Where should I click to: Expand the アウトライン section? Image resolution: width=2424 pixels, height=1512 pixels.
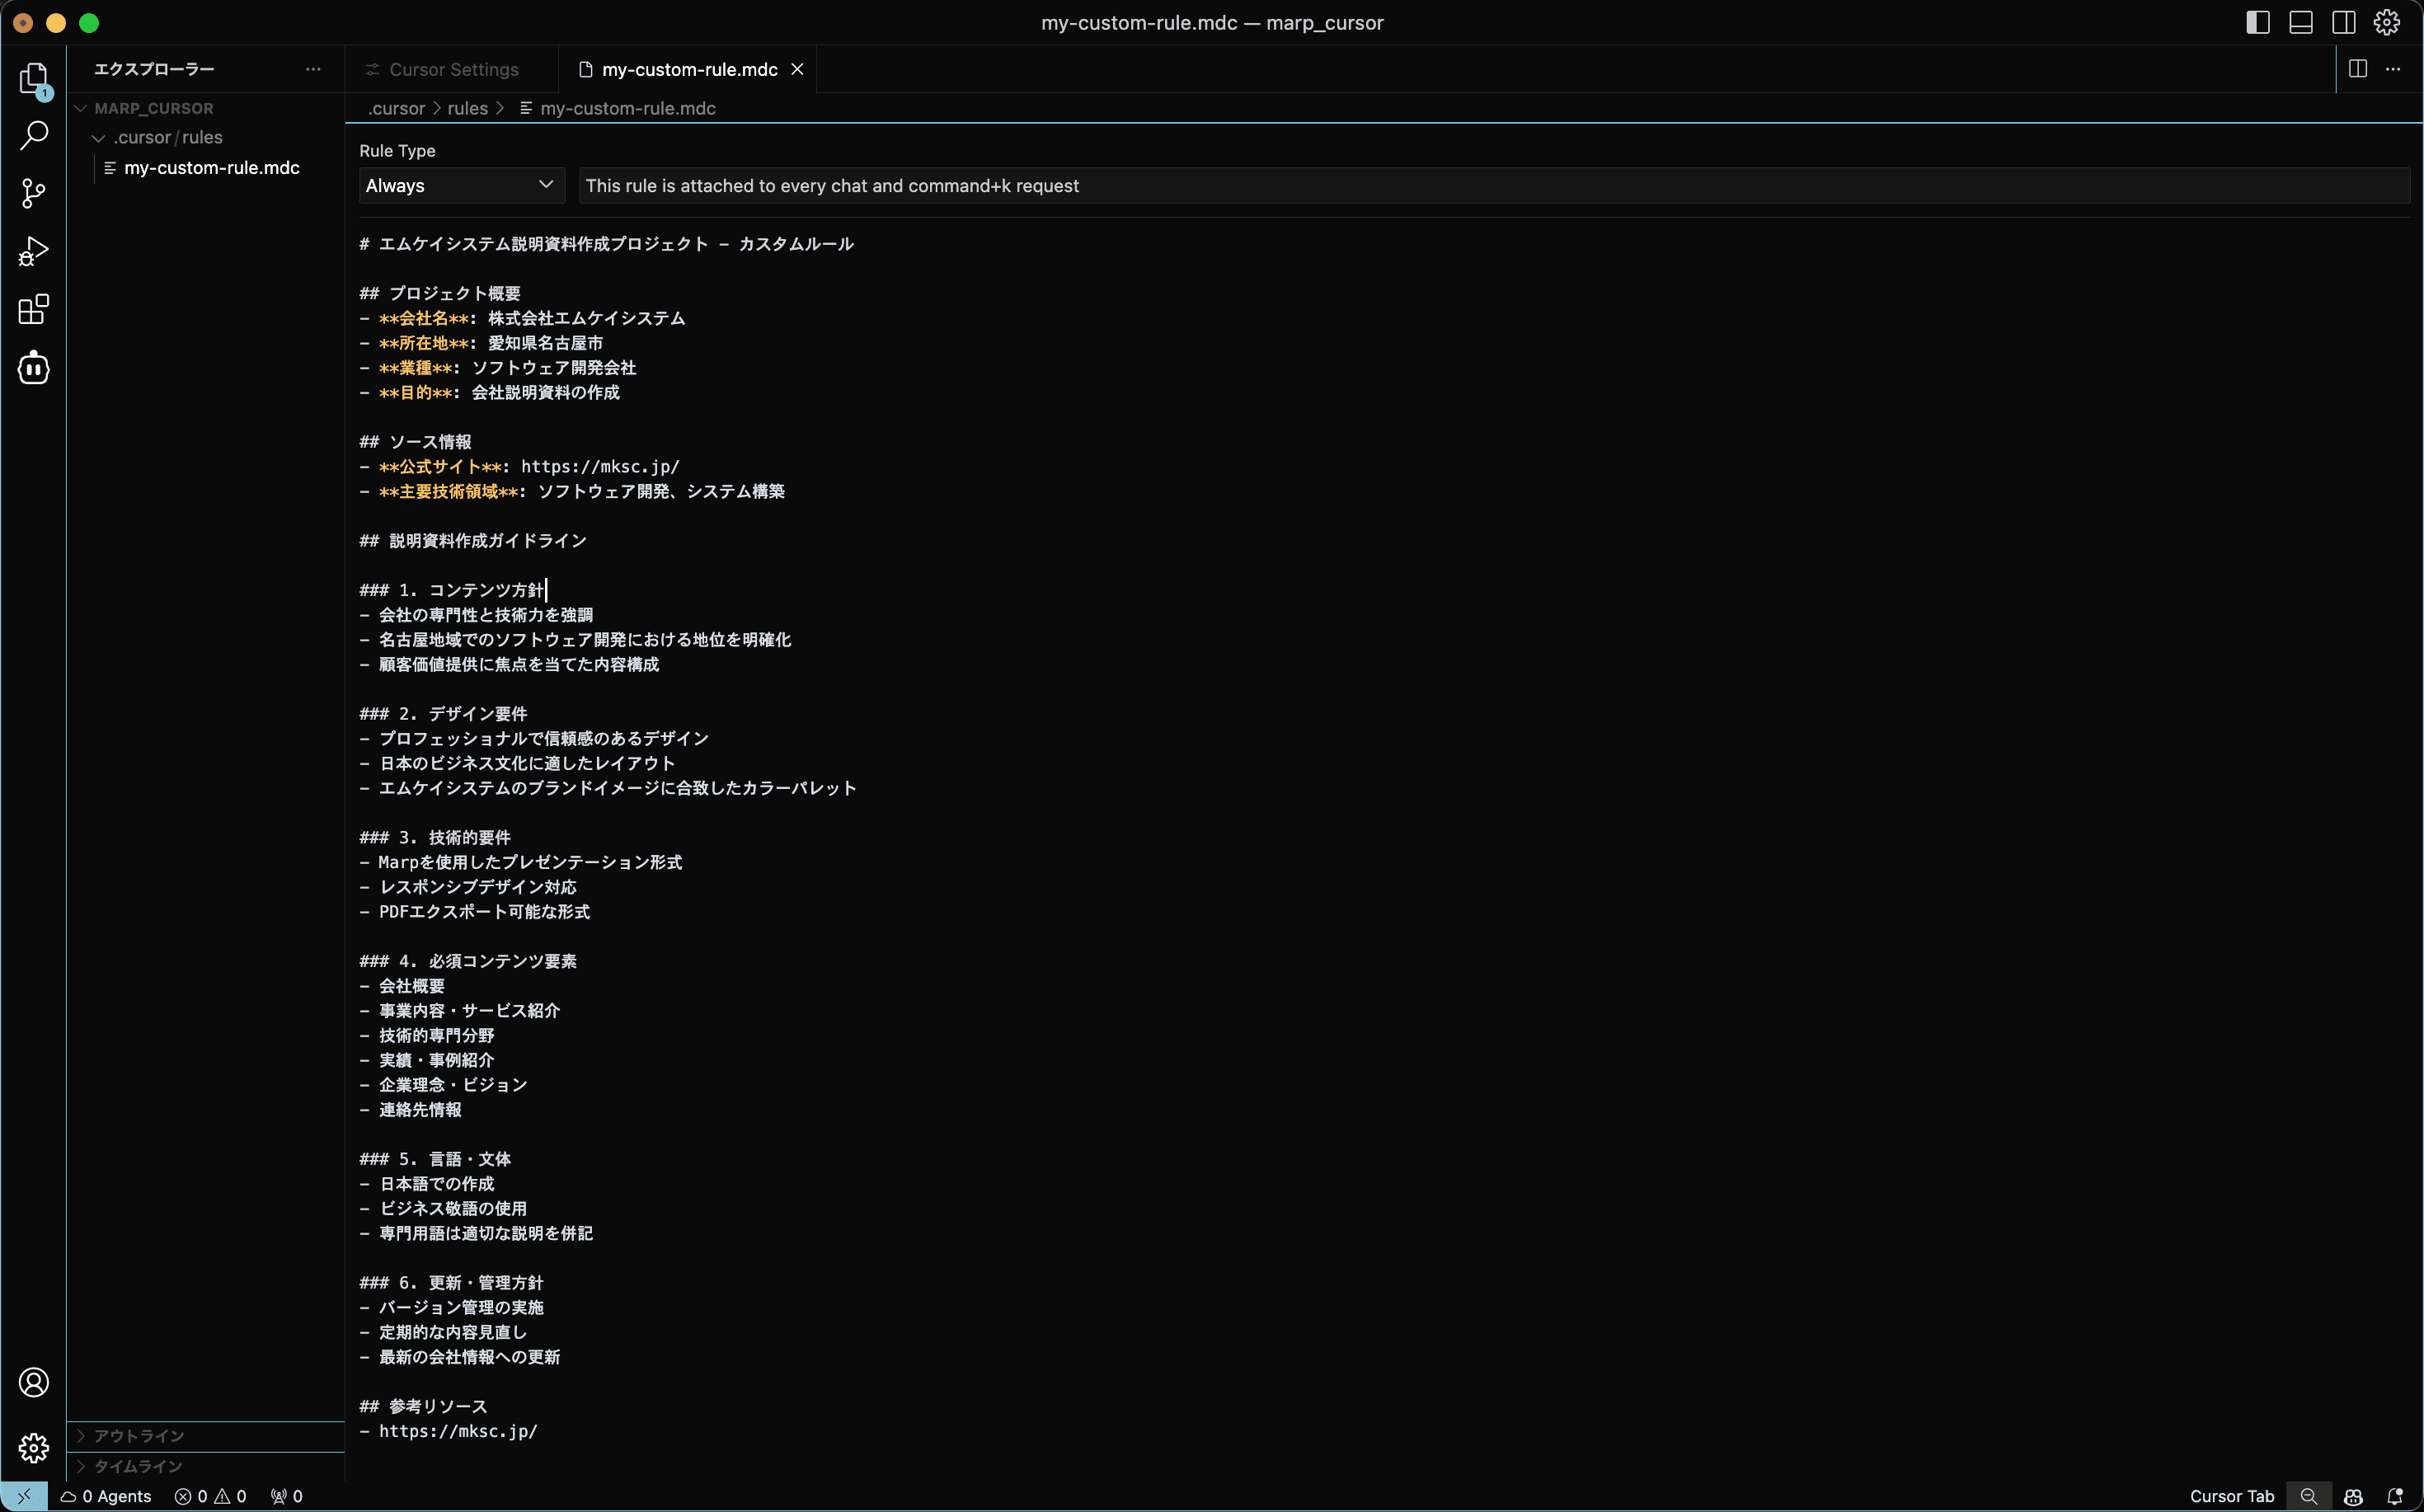tap(139, 1435)
